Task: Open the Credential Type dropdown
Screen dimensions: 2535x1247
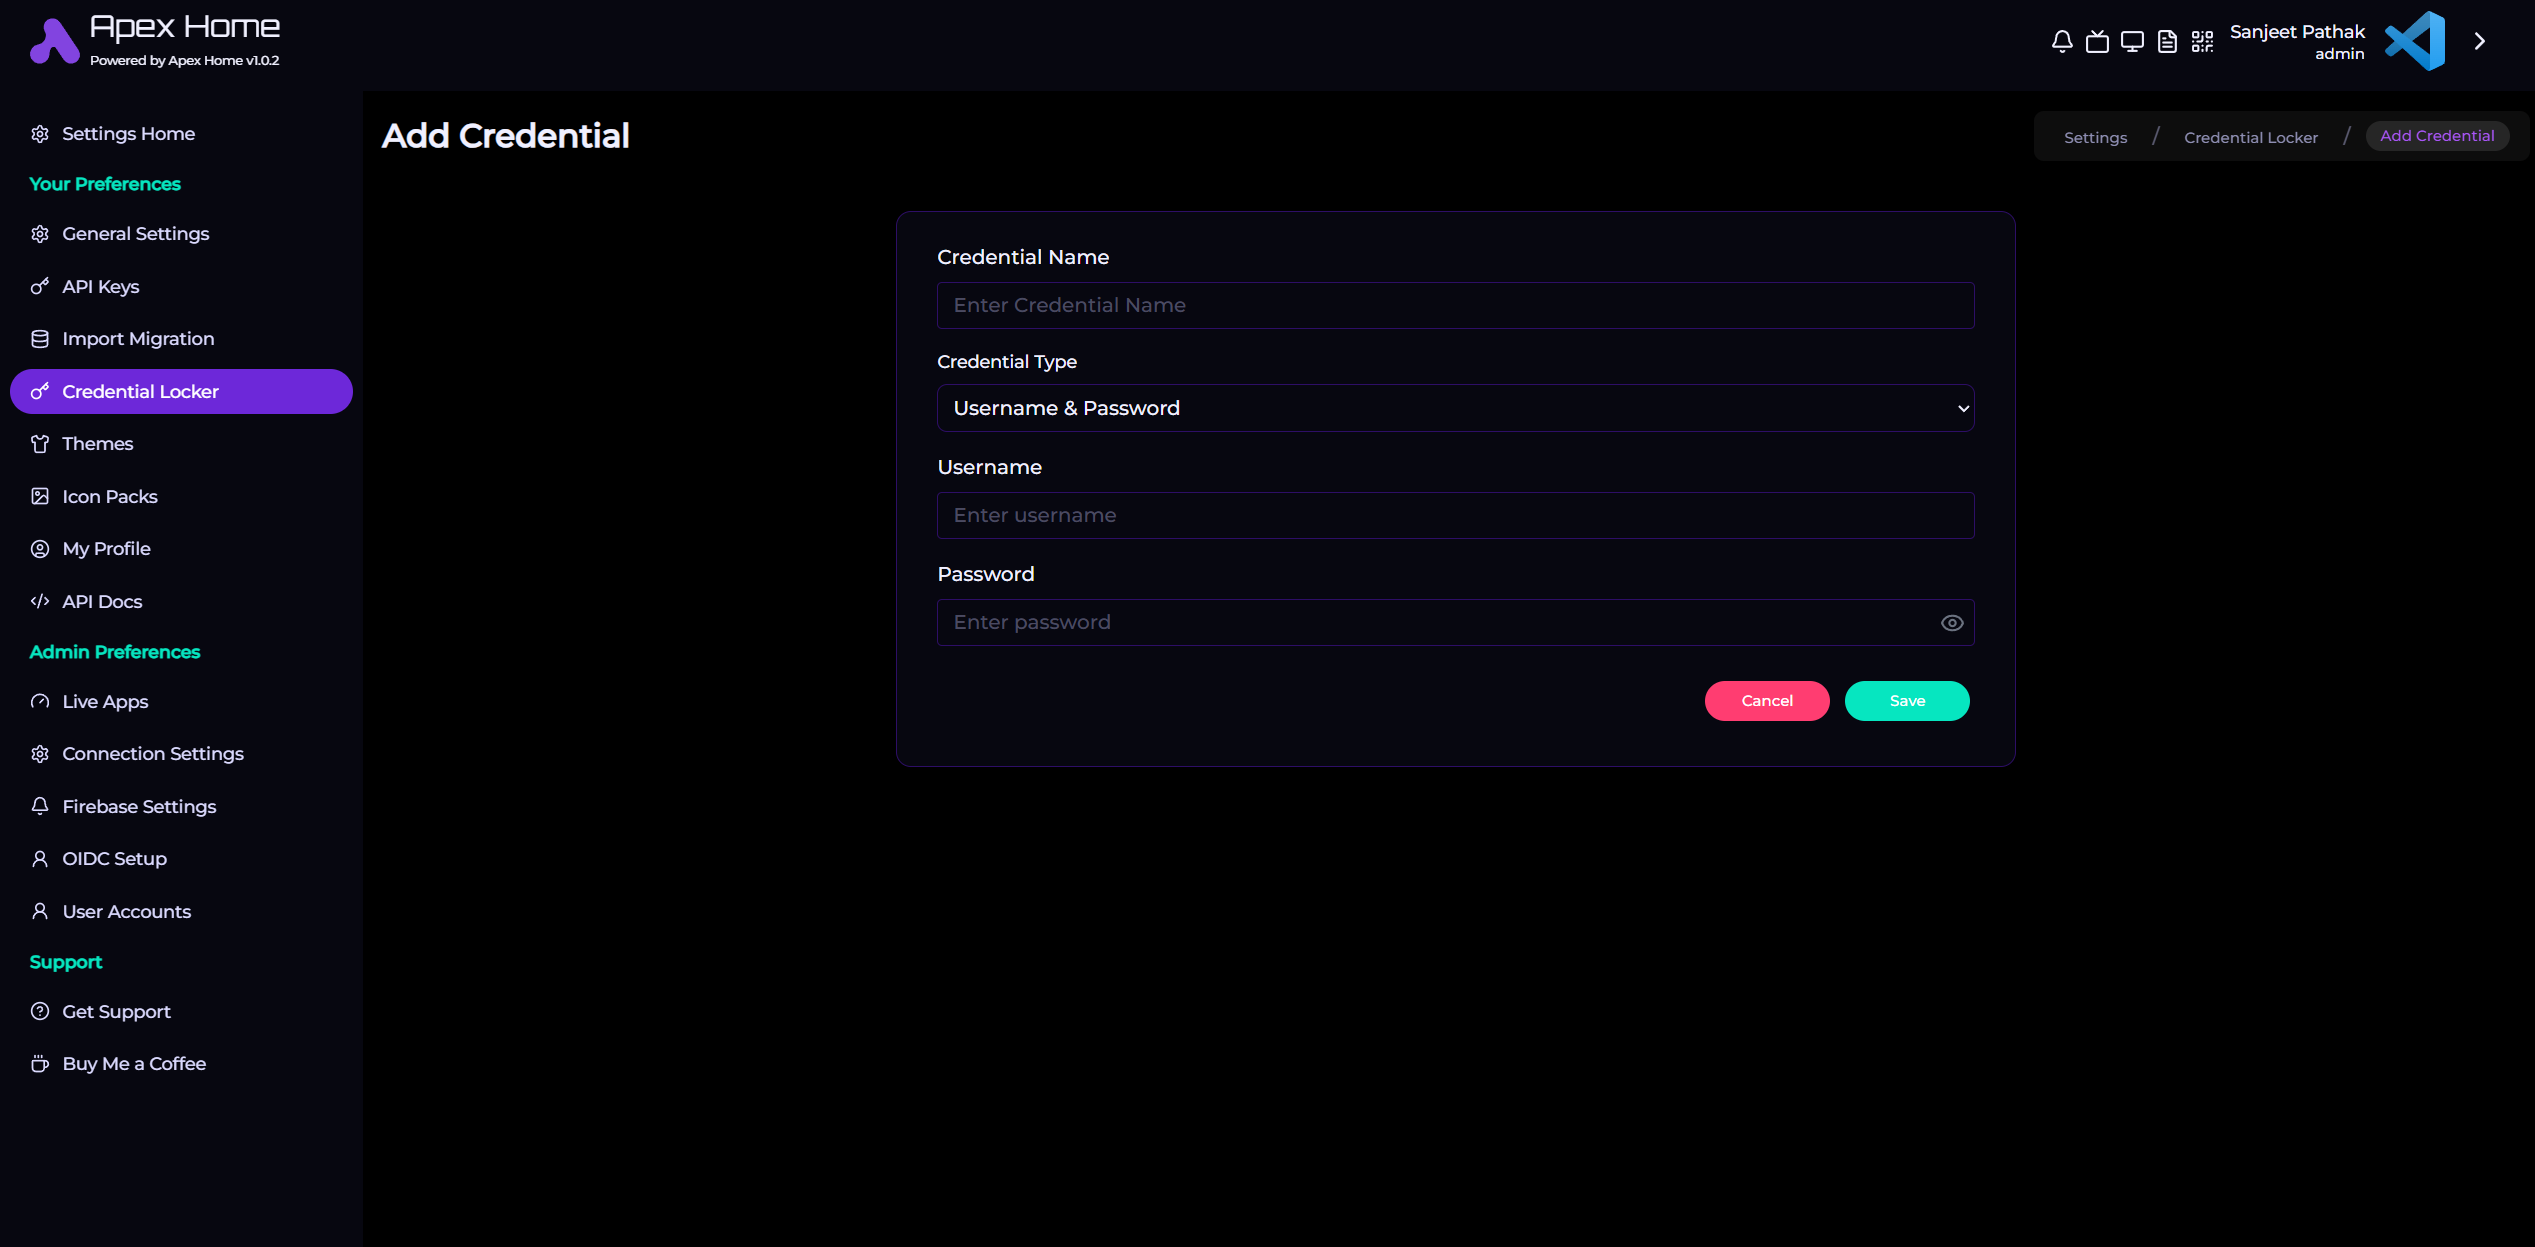Action: coord(1455,408)
